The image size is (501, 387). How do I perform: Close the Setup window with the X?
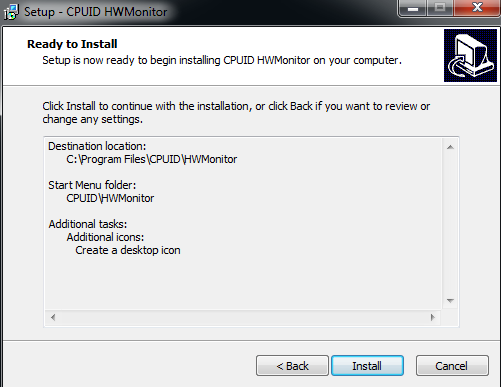[x=477, y=8]
